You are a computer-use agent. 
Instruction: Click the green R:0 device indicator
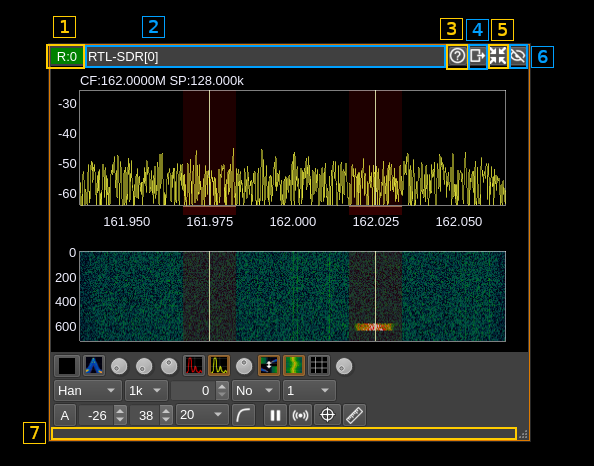pyautogui.click(x=66, y=56)
